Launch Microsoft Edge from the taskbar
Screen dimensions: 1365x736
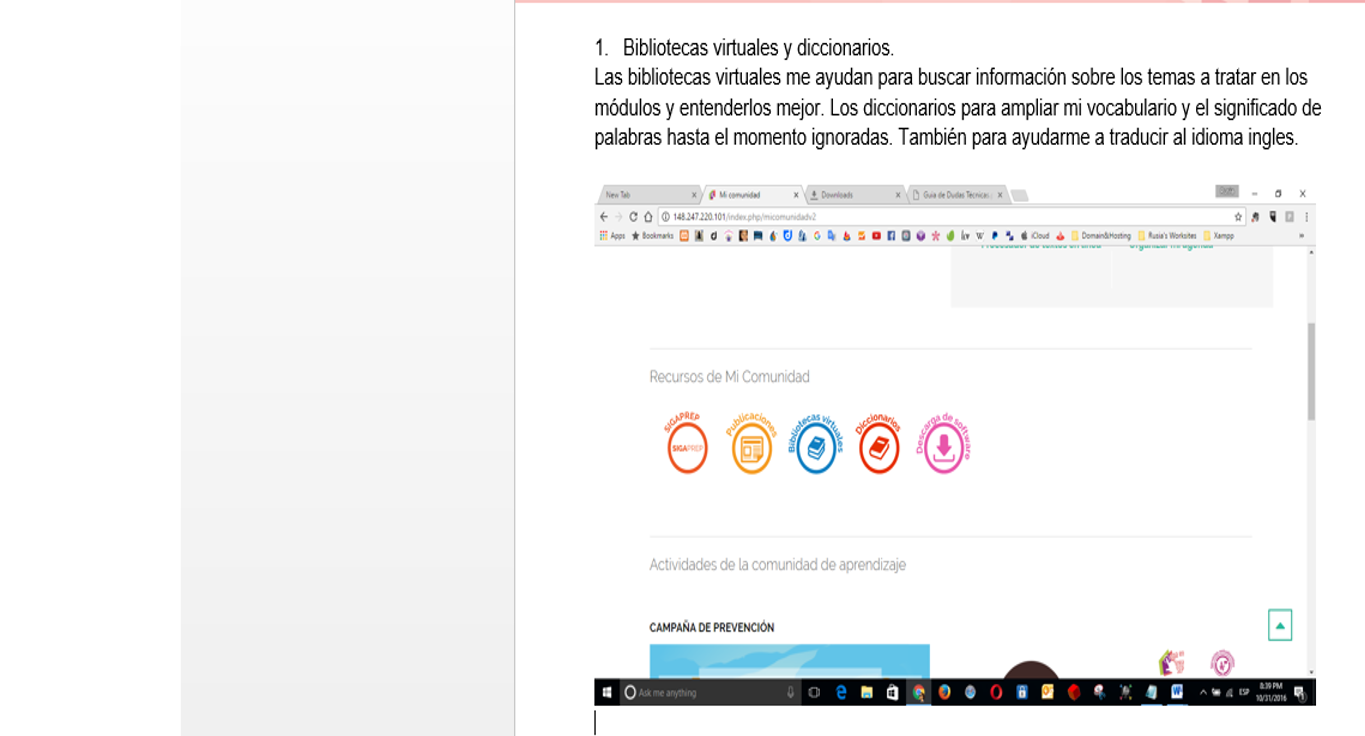point(841,692)
